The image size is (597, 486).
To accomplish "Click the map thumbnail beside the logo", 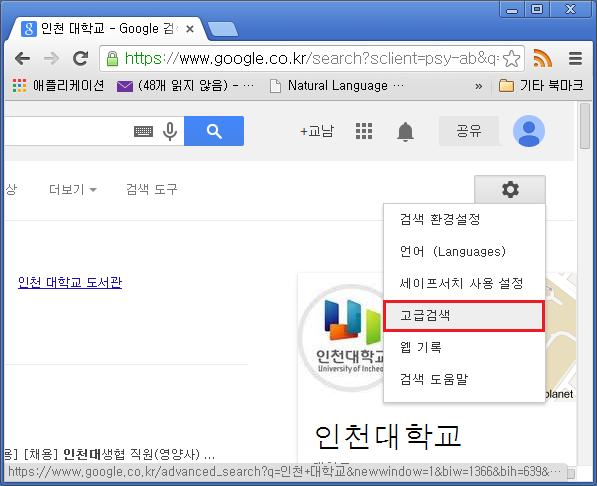I will [560, 337].
